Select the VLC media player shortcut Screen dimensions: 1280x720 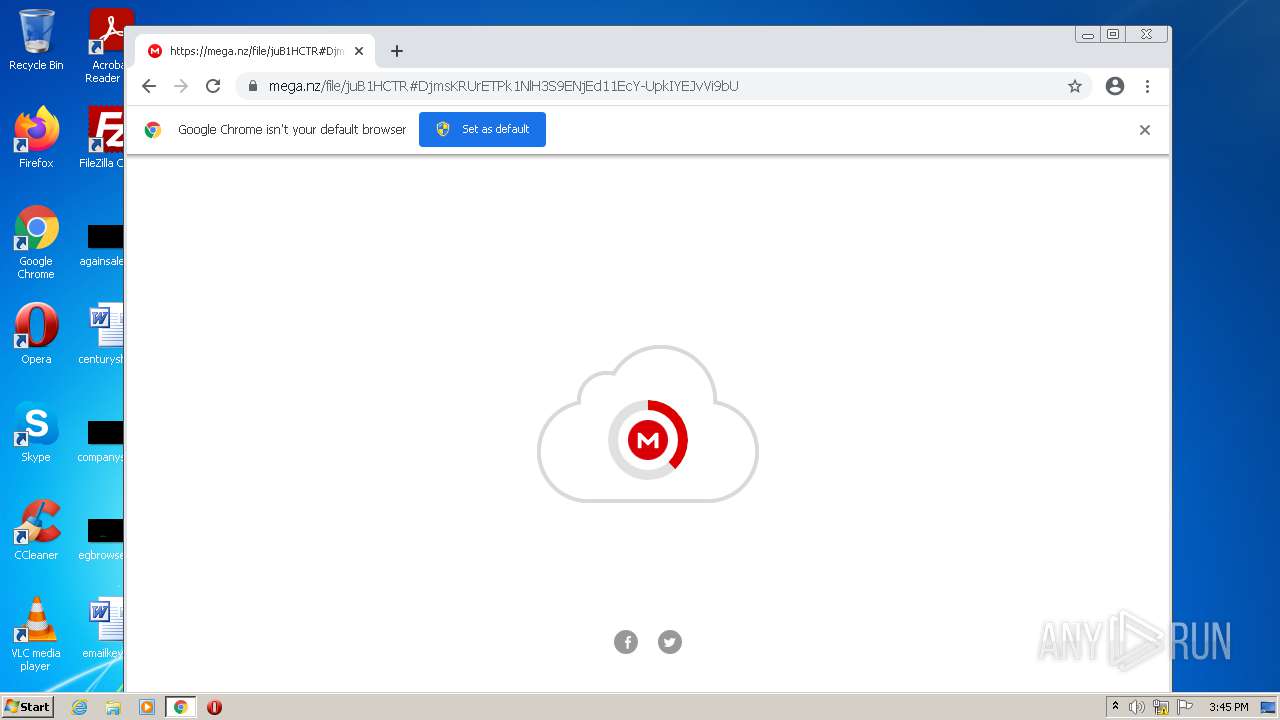pyautogui.click(x=36, y=634)
